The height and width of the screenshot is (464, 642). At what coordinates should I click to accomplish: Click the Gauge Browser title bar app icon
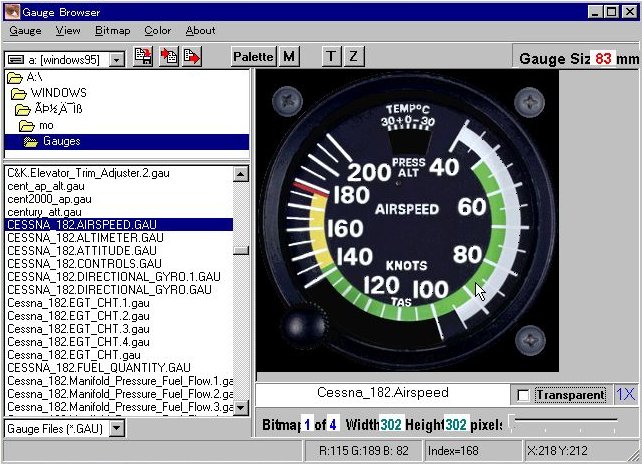12,12
